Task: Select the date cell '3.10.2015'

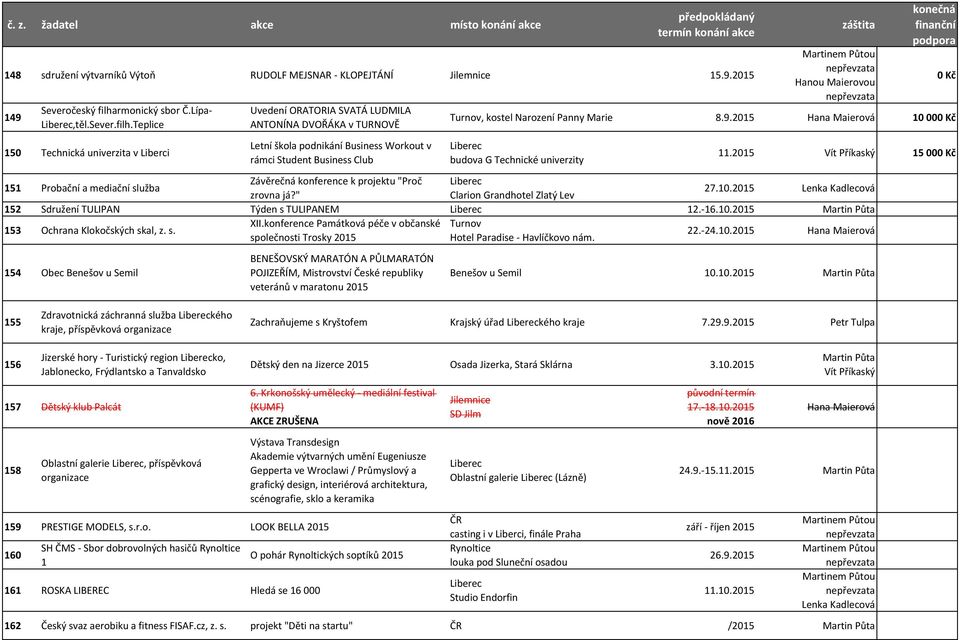Action: point(732,364)
